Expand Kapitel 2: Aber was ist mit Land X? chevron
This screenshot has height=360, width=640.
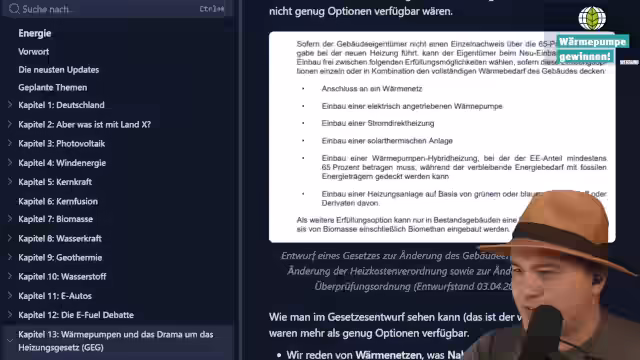click(x=10, y=124)
